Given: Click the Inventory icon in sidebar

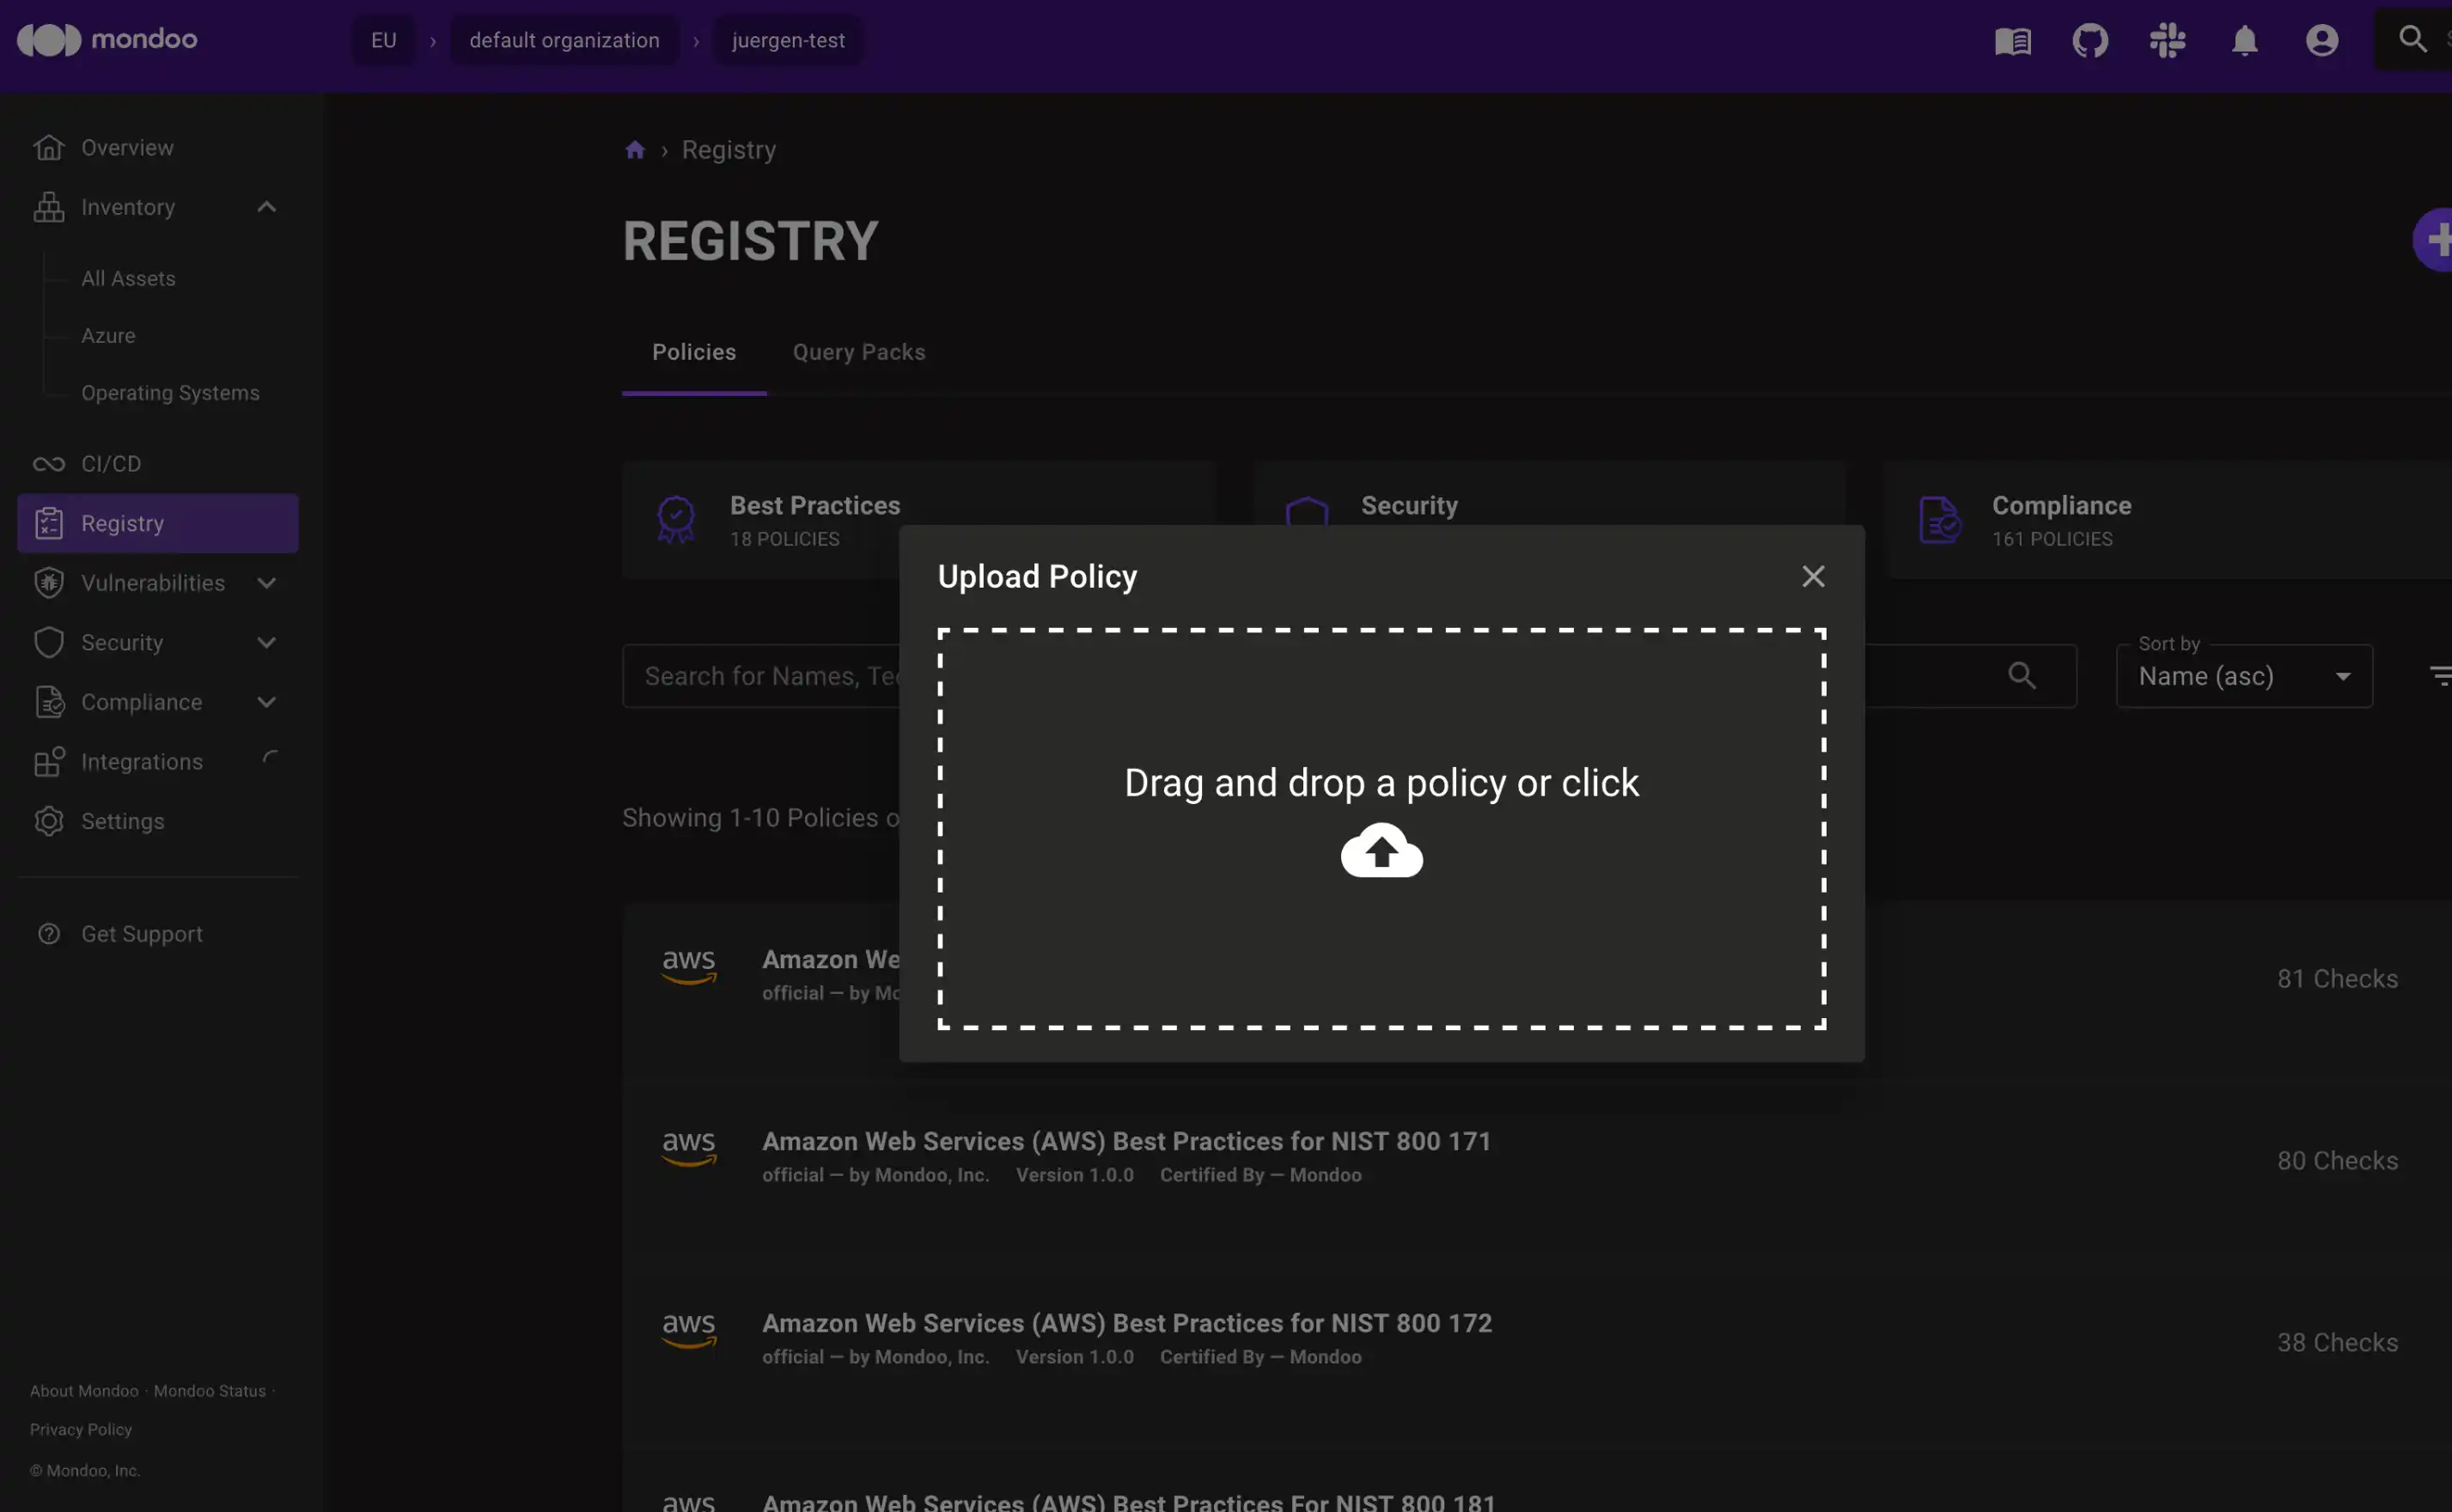Looking at the screenshot, I should coord(48,207).
